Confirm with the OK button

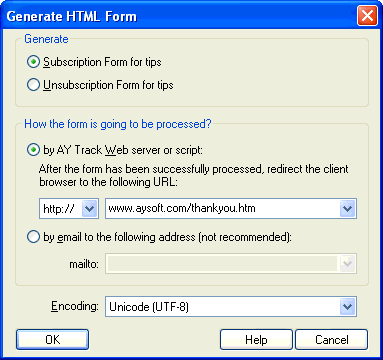[x=52, y=340]
